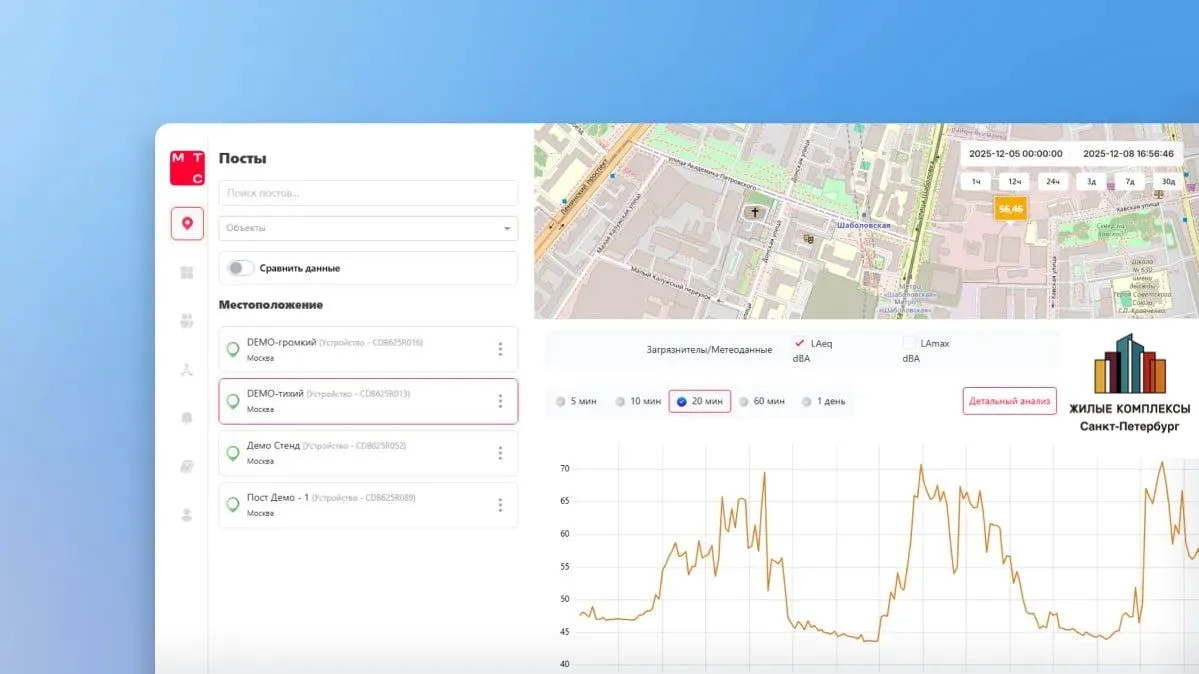Open the three-dot menu for Пост Демо - 1
This screenshot has width=1199, height=674.
pyautogui.click(x=500, y=505)
